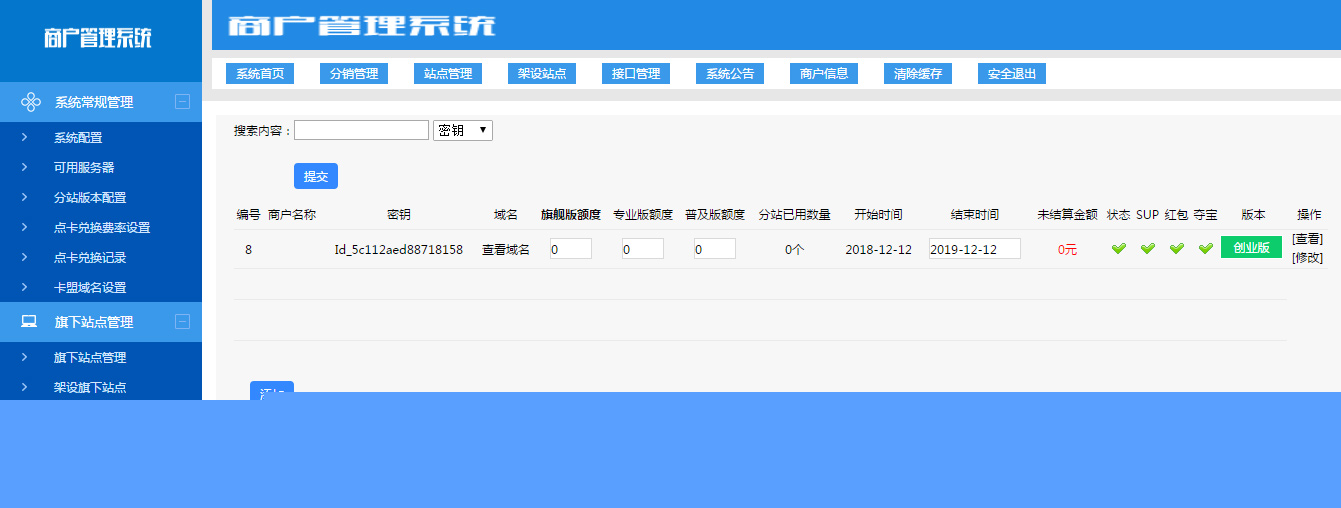Click the monitor icon beside 旗下站点管理
The image size is (1341, 508).
click(30, 322)
